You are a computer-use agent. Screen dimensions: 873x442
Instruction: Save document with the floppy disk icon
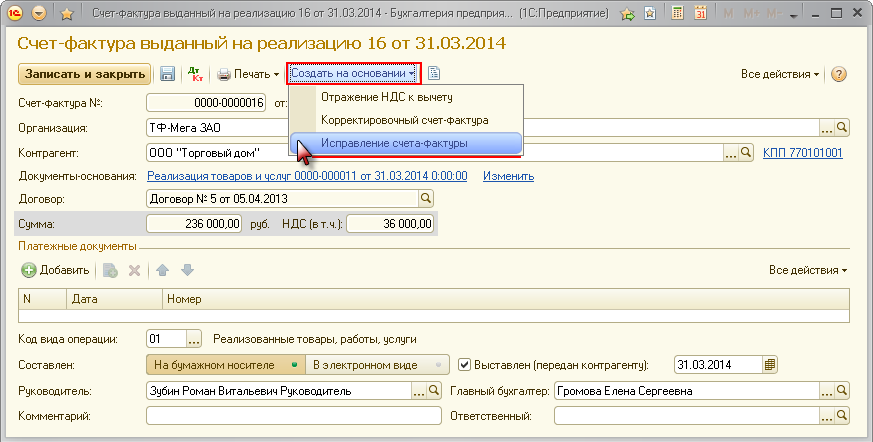click(168, 74)
